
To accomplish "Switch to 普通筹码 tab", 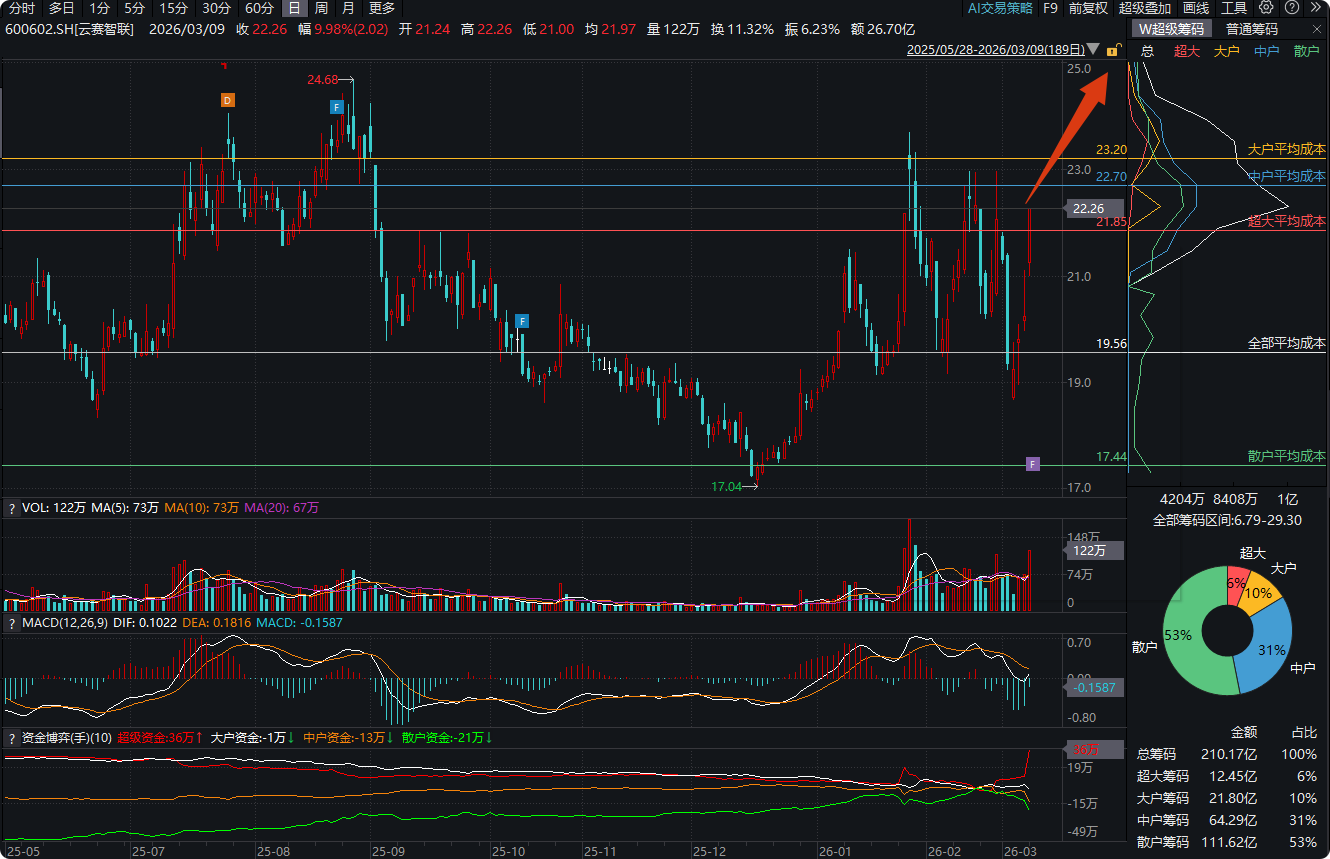I will click(1252, 29).
